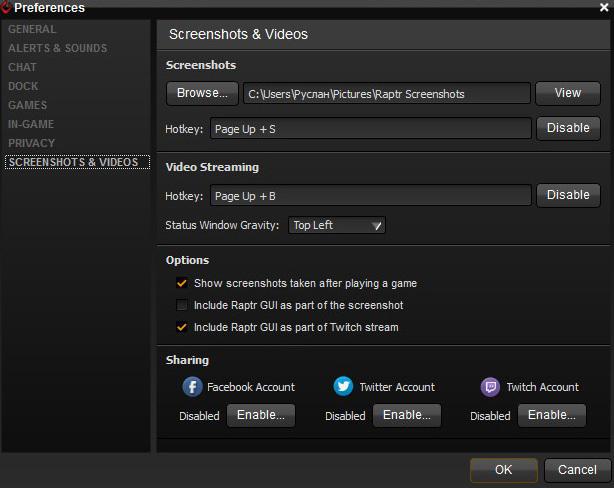Click the Twitter bird icon
The height and width of the screenshot is (488, 614).
[344, 387]
